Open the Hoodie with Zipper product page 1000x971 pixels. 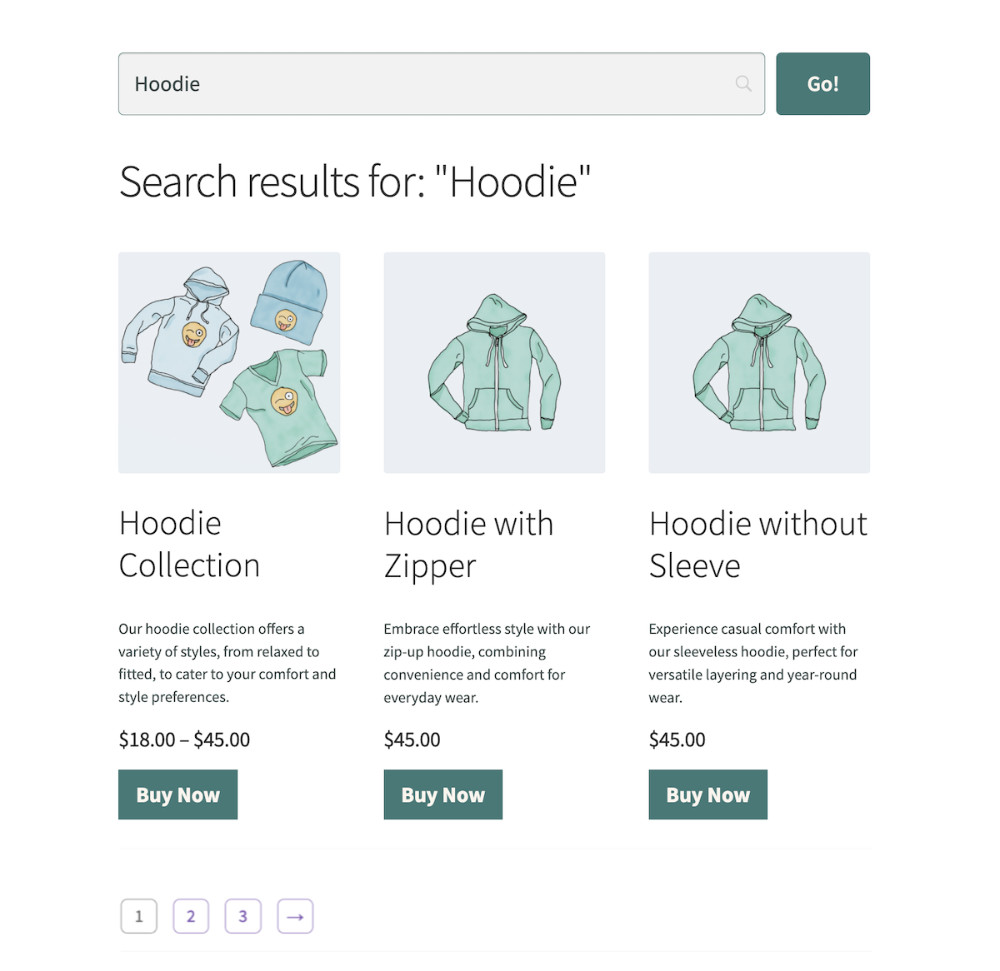coord(468,543)
